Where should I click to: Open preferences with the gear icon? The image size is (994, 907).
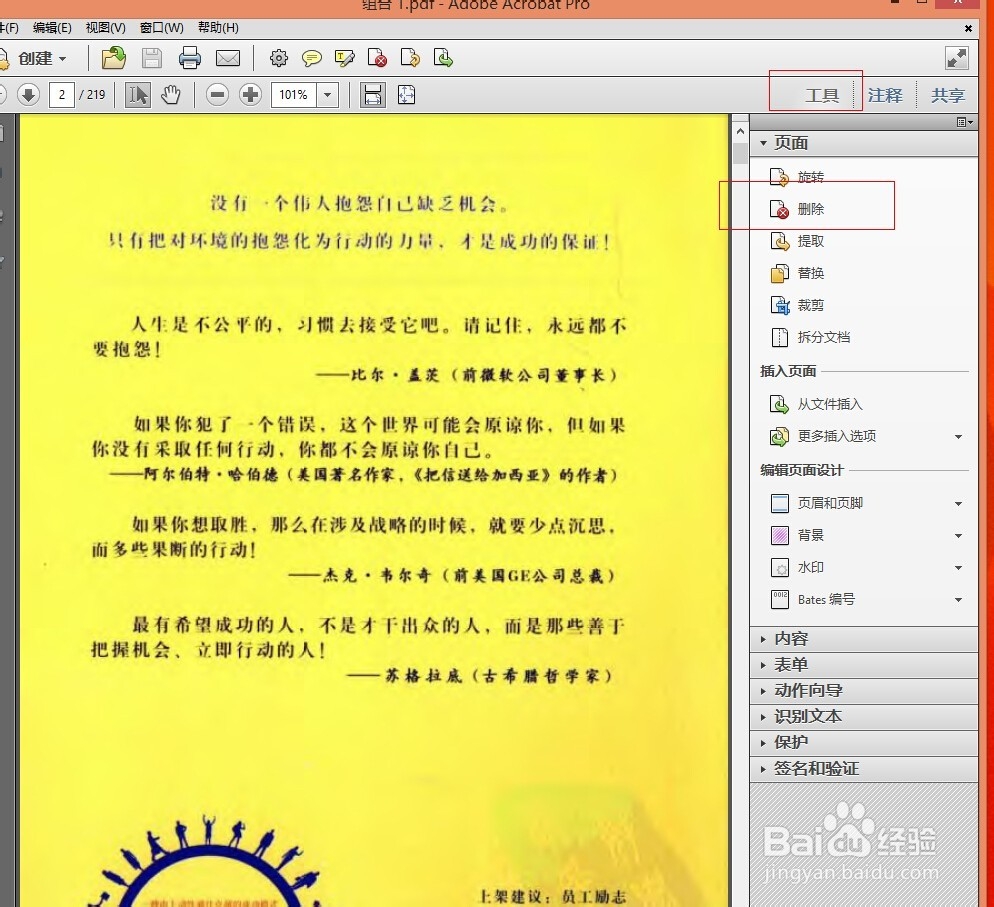(278, 58)
